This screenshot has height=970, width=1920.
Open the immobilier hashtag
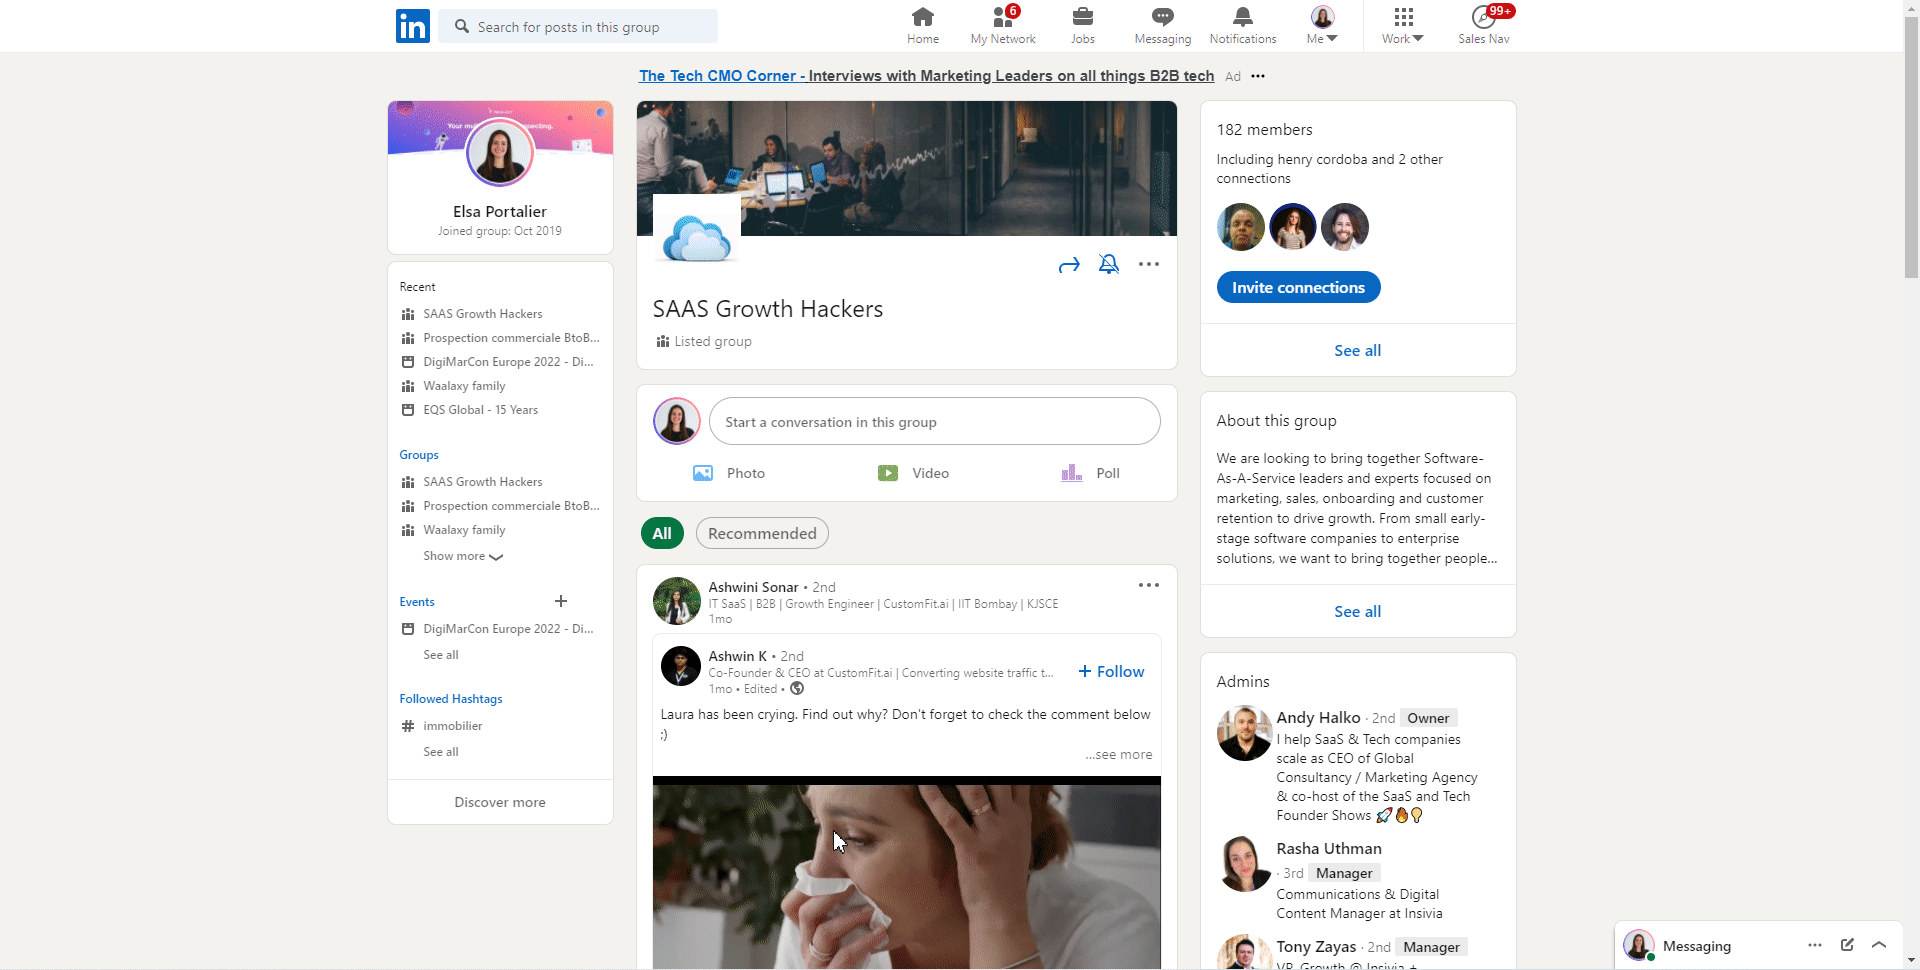452,726
